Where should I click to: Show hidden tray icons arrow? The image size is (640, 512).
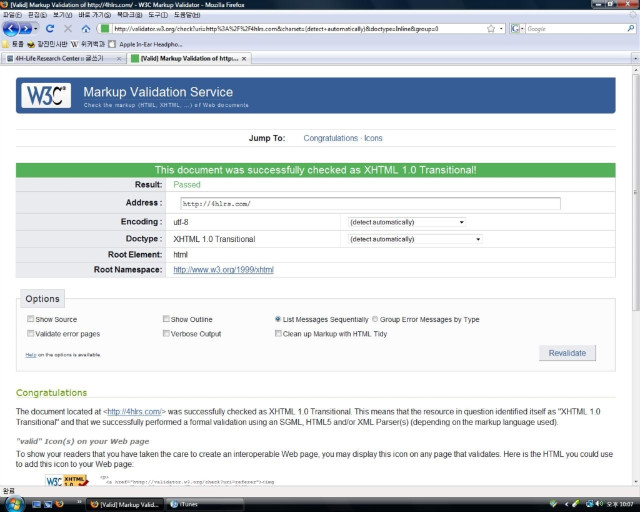point(566,504)
